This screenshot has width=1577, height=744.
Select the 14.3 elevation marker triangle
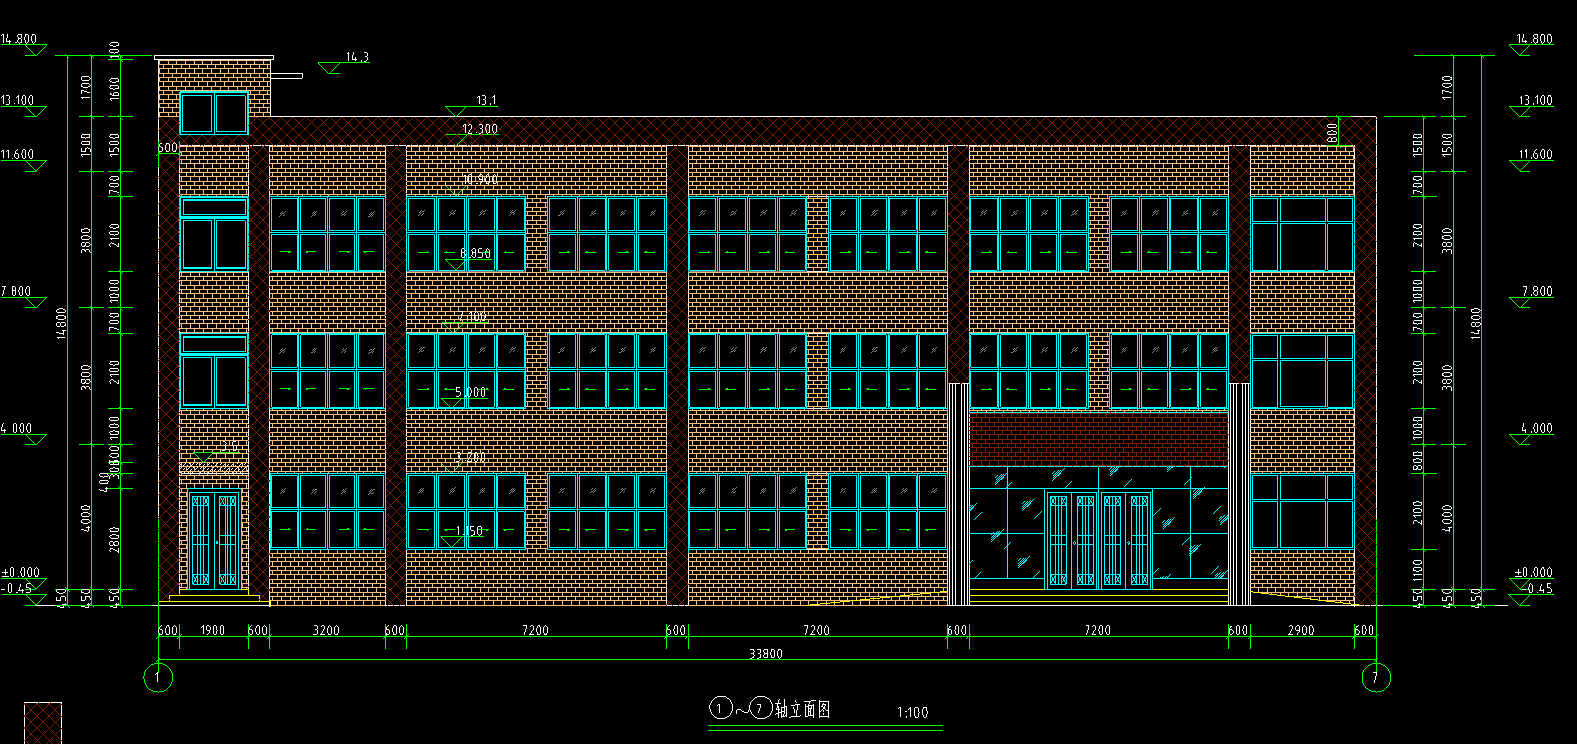pos(330,67)
